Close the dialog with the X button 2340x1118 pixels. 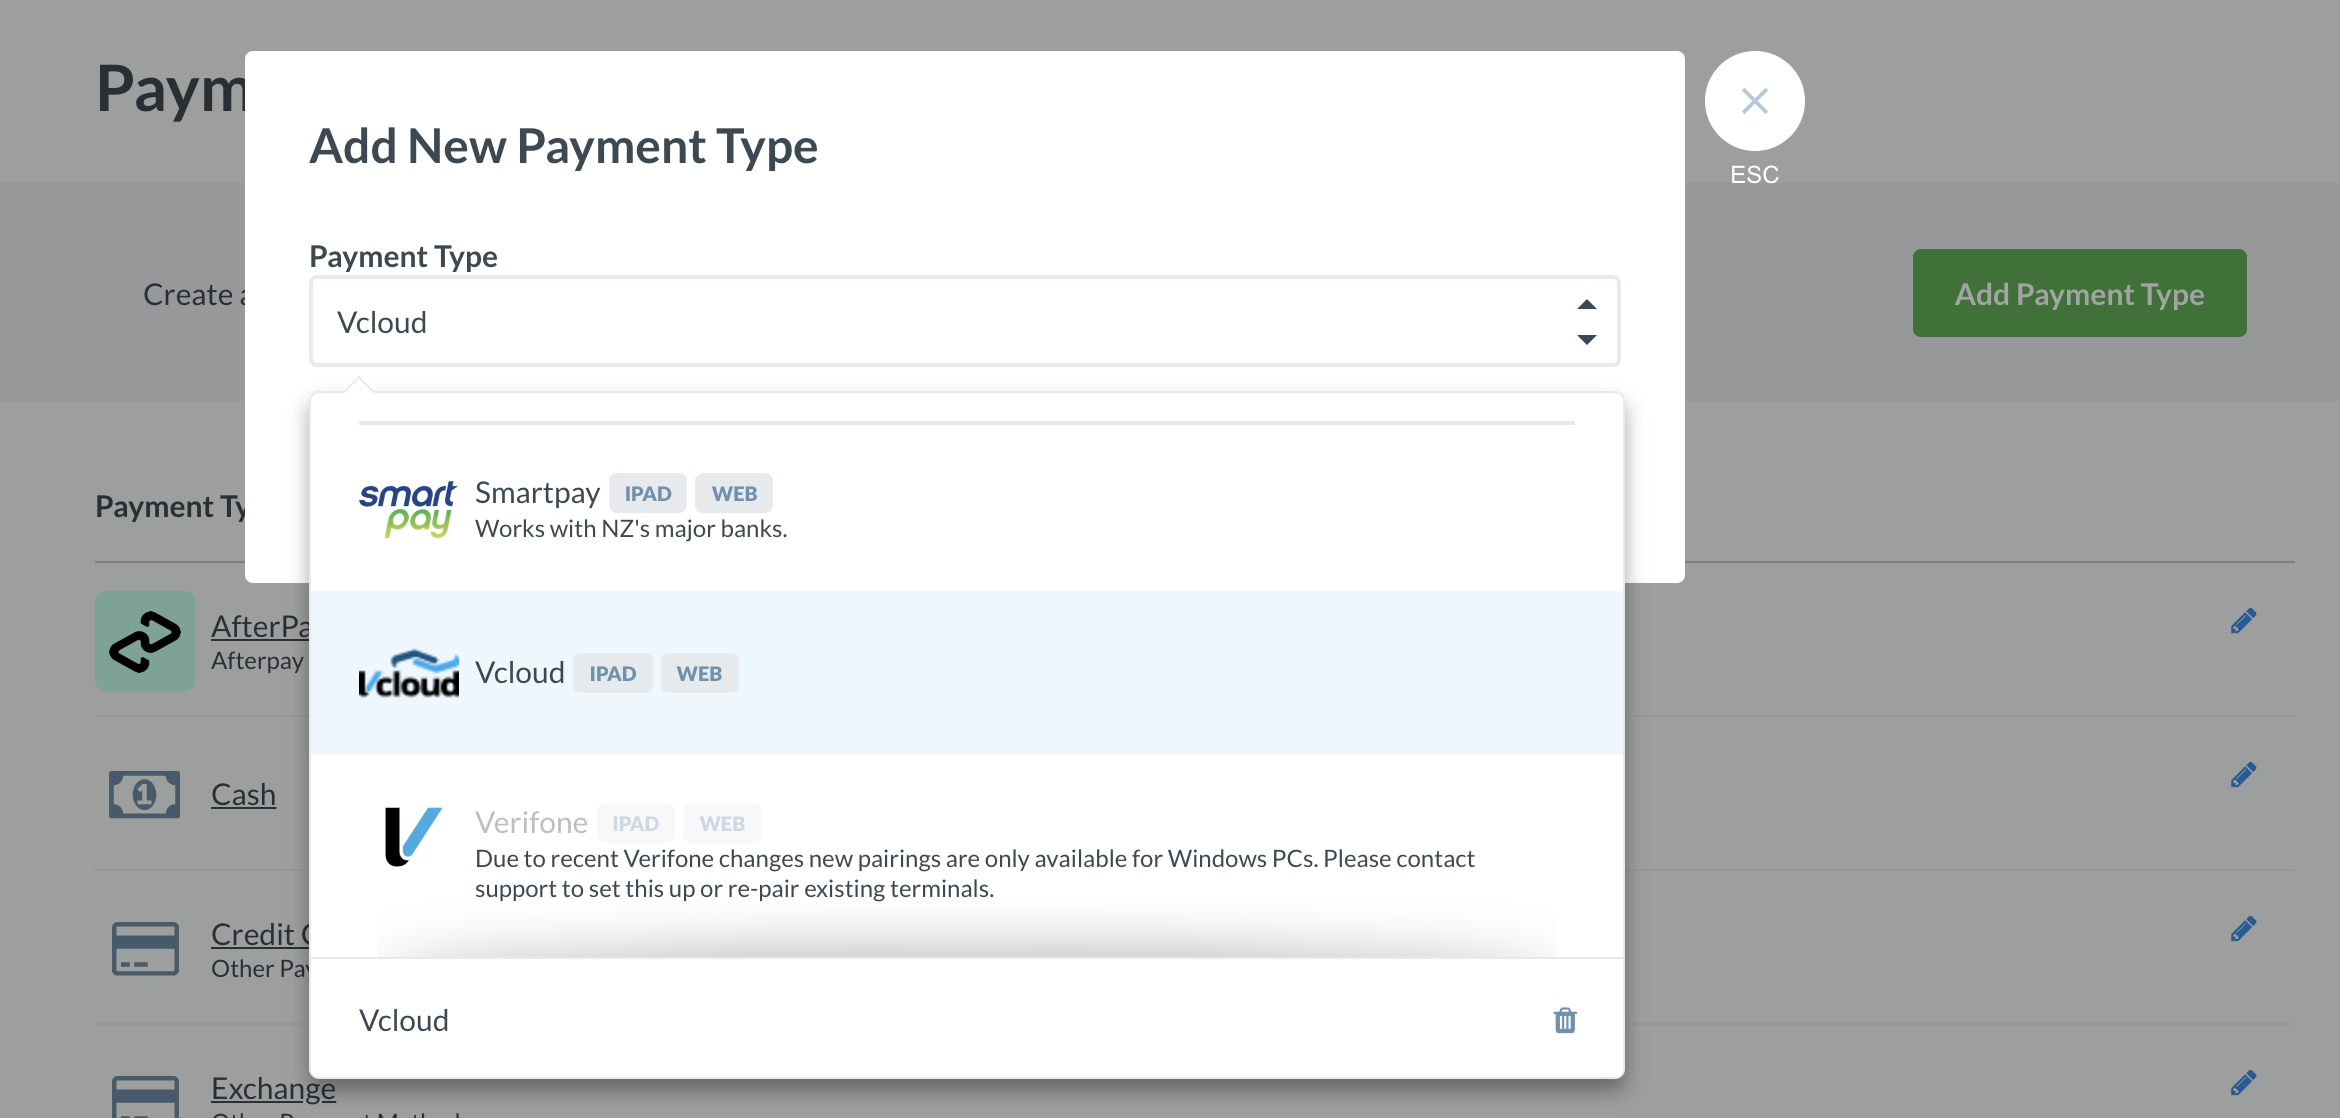pos(1754,101)
